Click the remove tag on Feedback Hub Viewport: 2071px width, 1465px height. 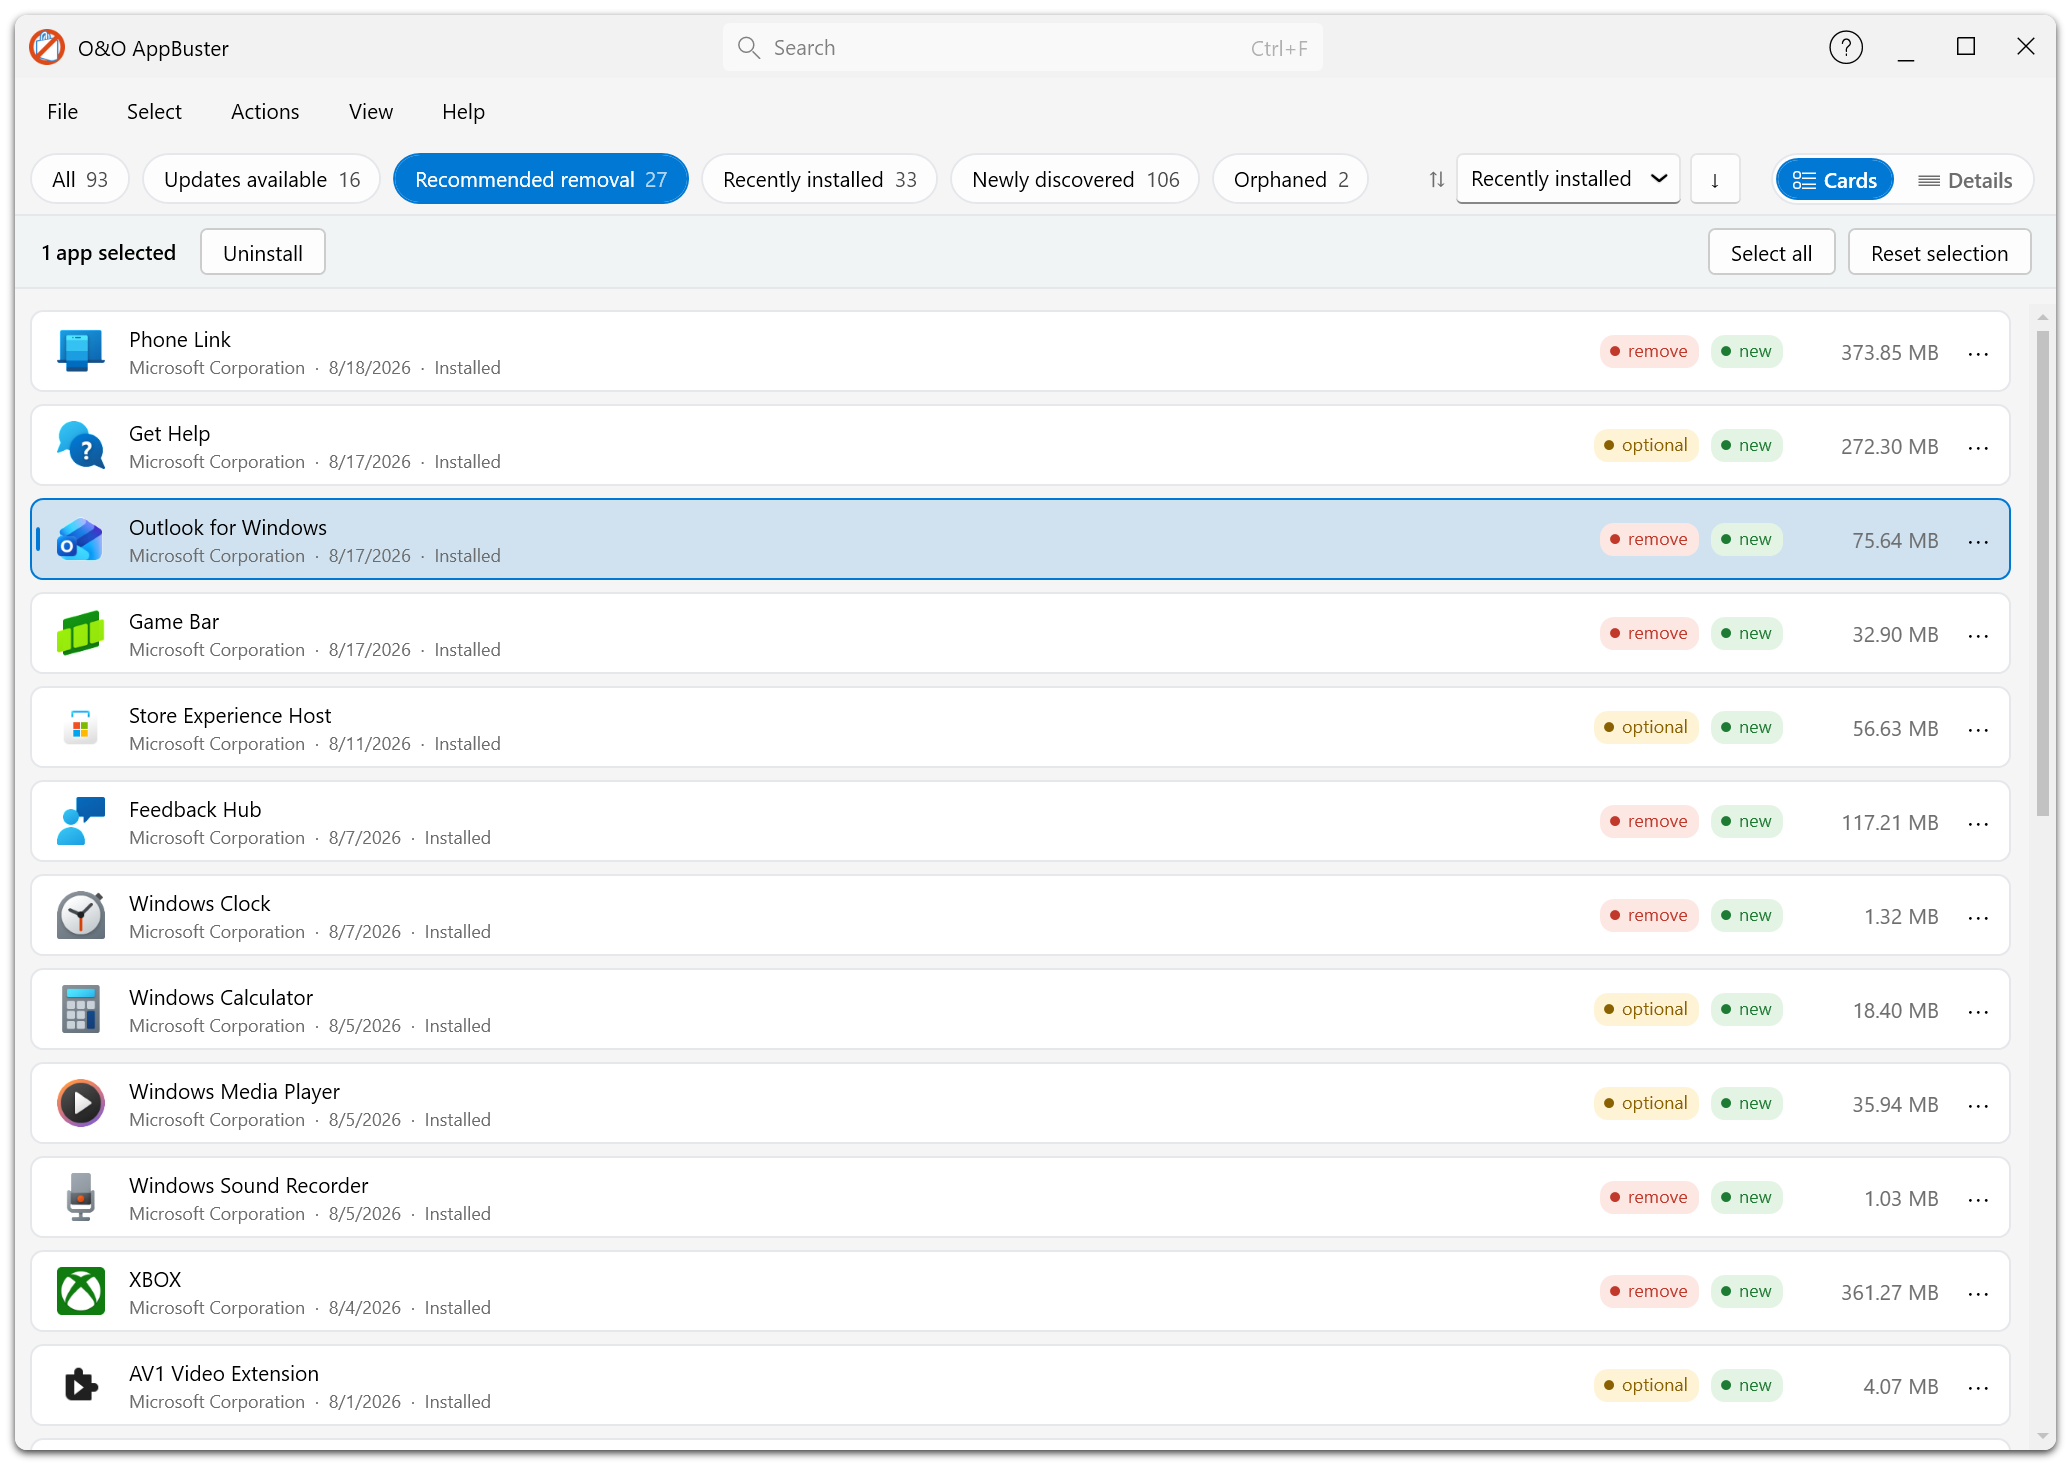(1649, 821)
